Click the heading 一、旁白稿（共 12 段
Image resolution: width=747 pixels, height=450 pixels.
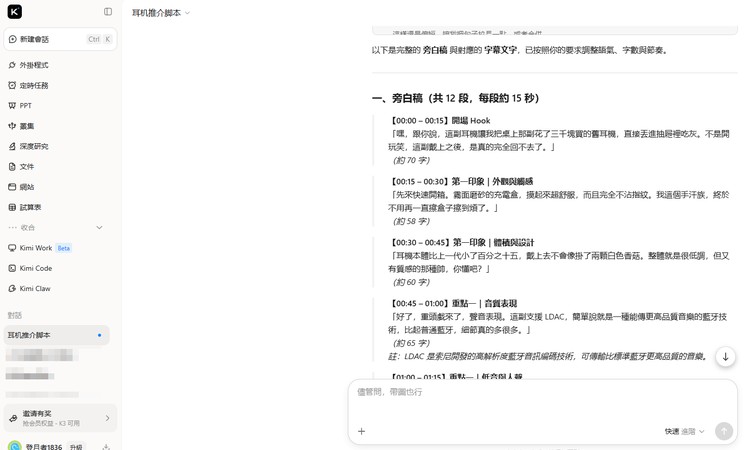tap(455, 98)
